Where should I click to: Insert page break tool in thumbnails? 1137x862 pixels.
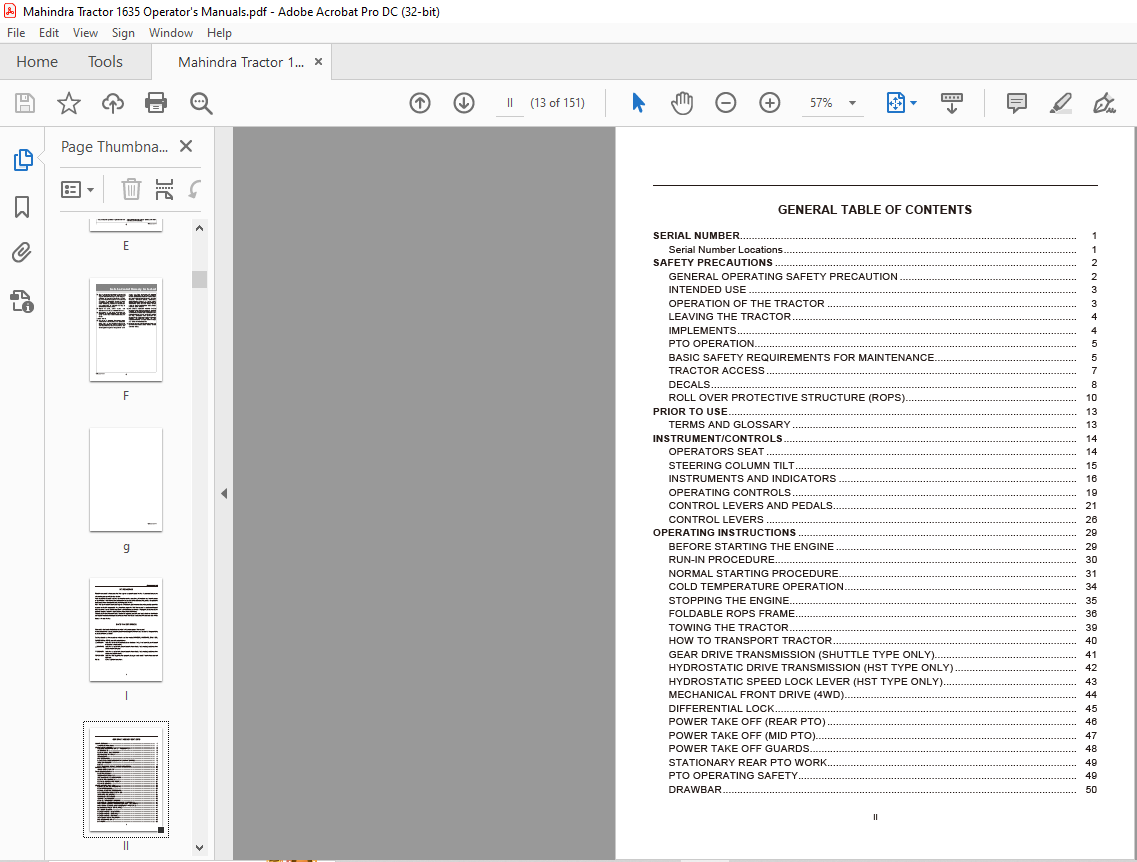(165, 189)
